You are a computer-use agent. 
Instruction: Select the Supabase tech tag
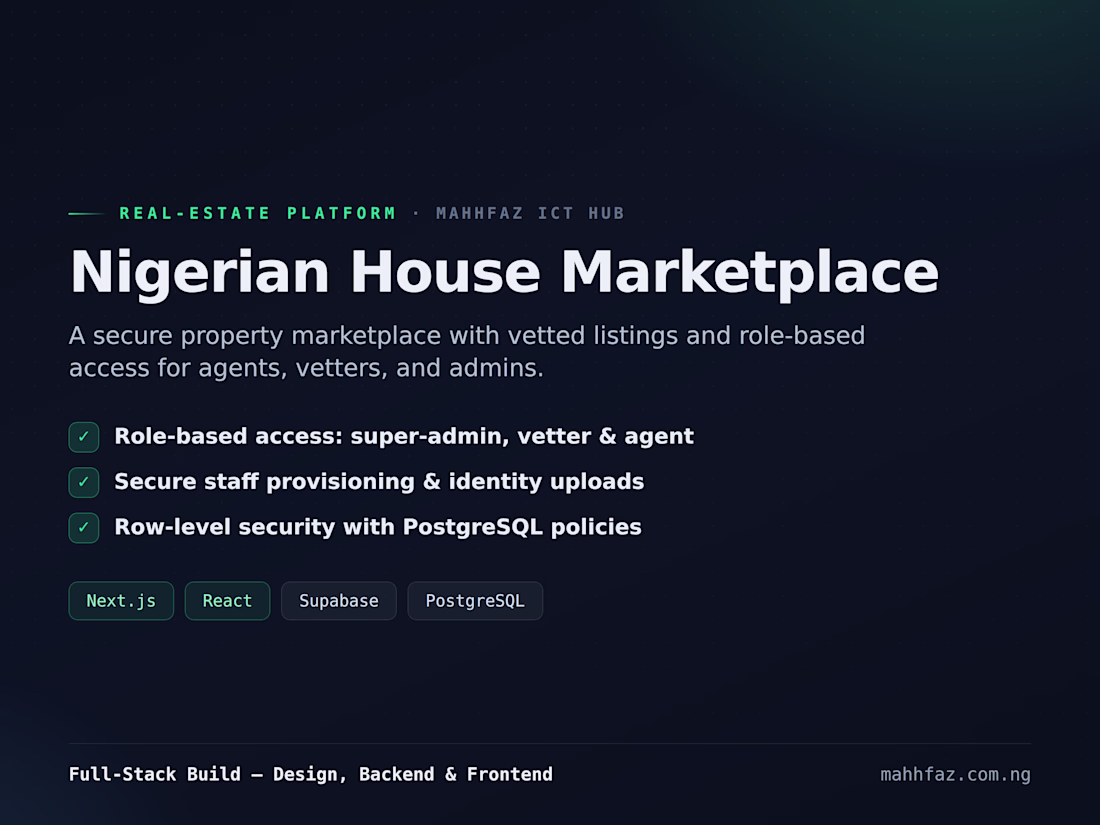pos(339,601)
